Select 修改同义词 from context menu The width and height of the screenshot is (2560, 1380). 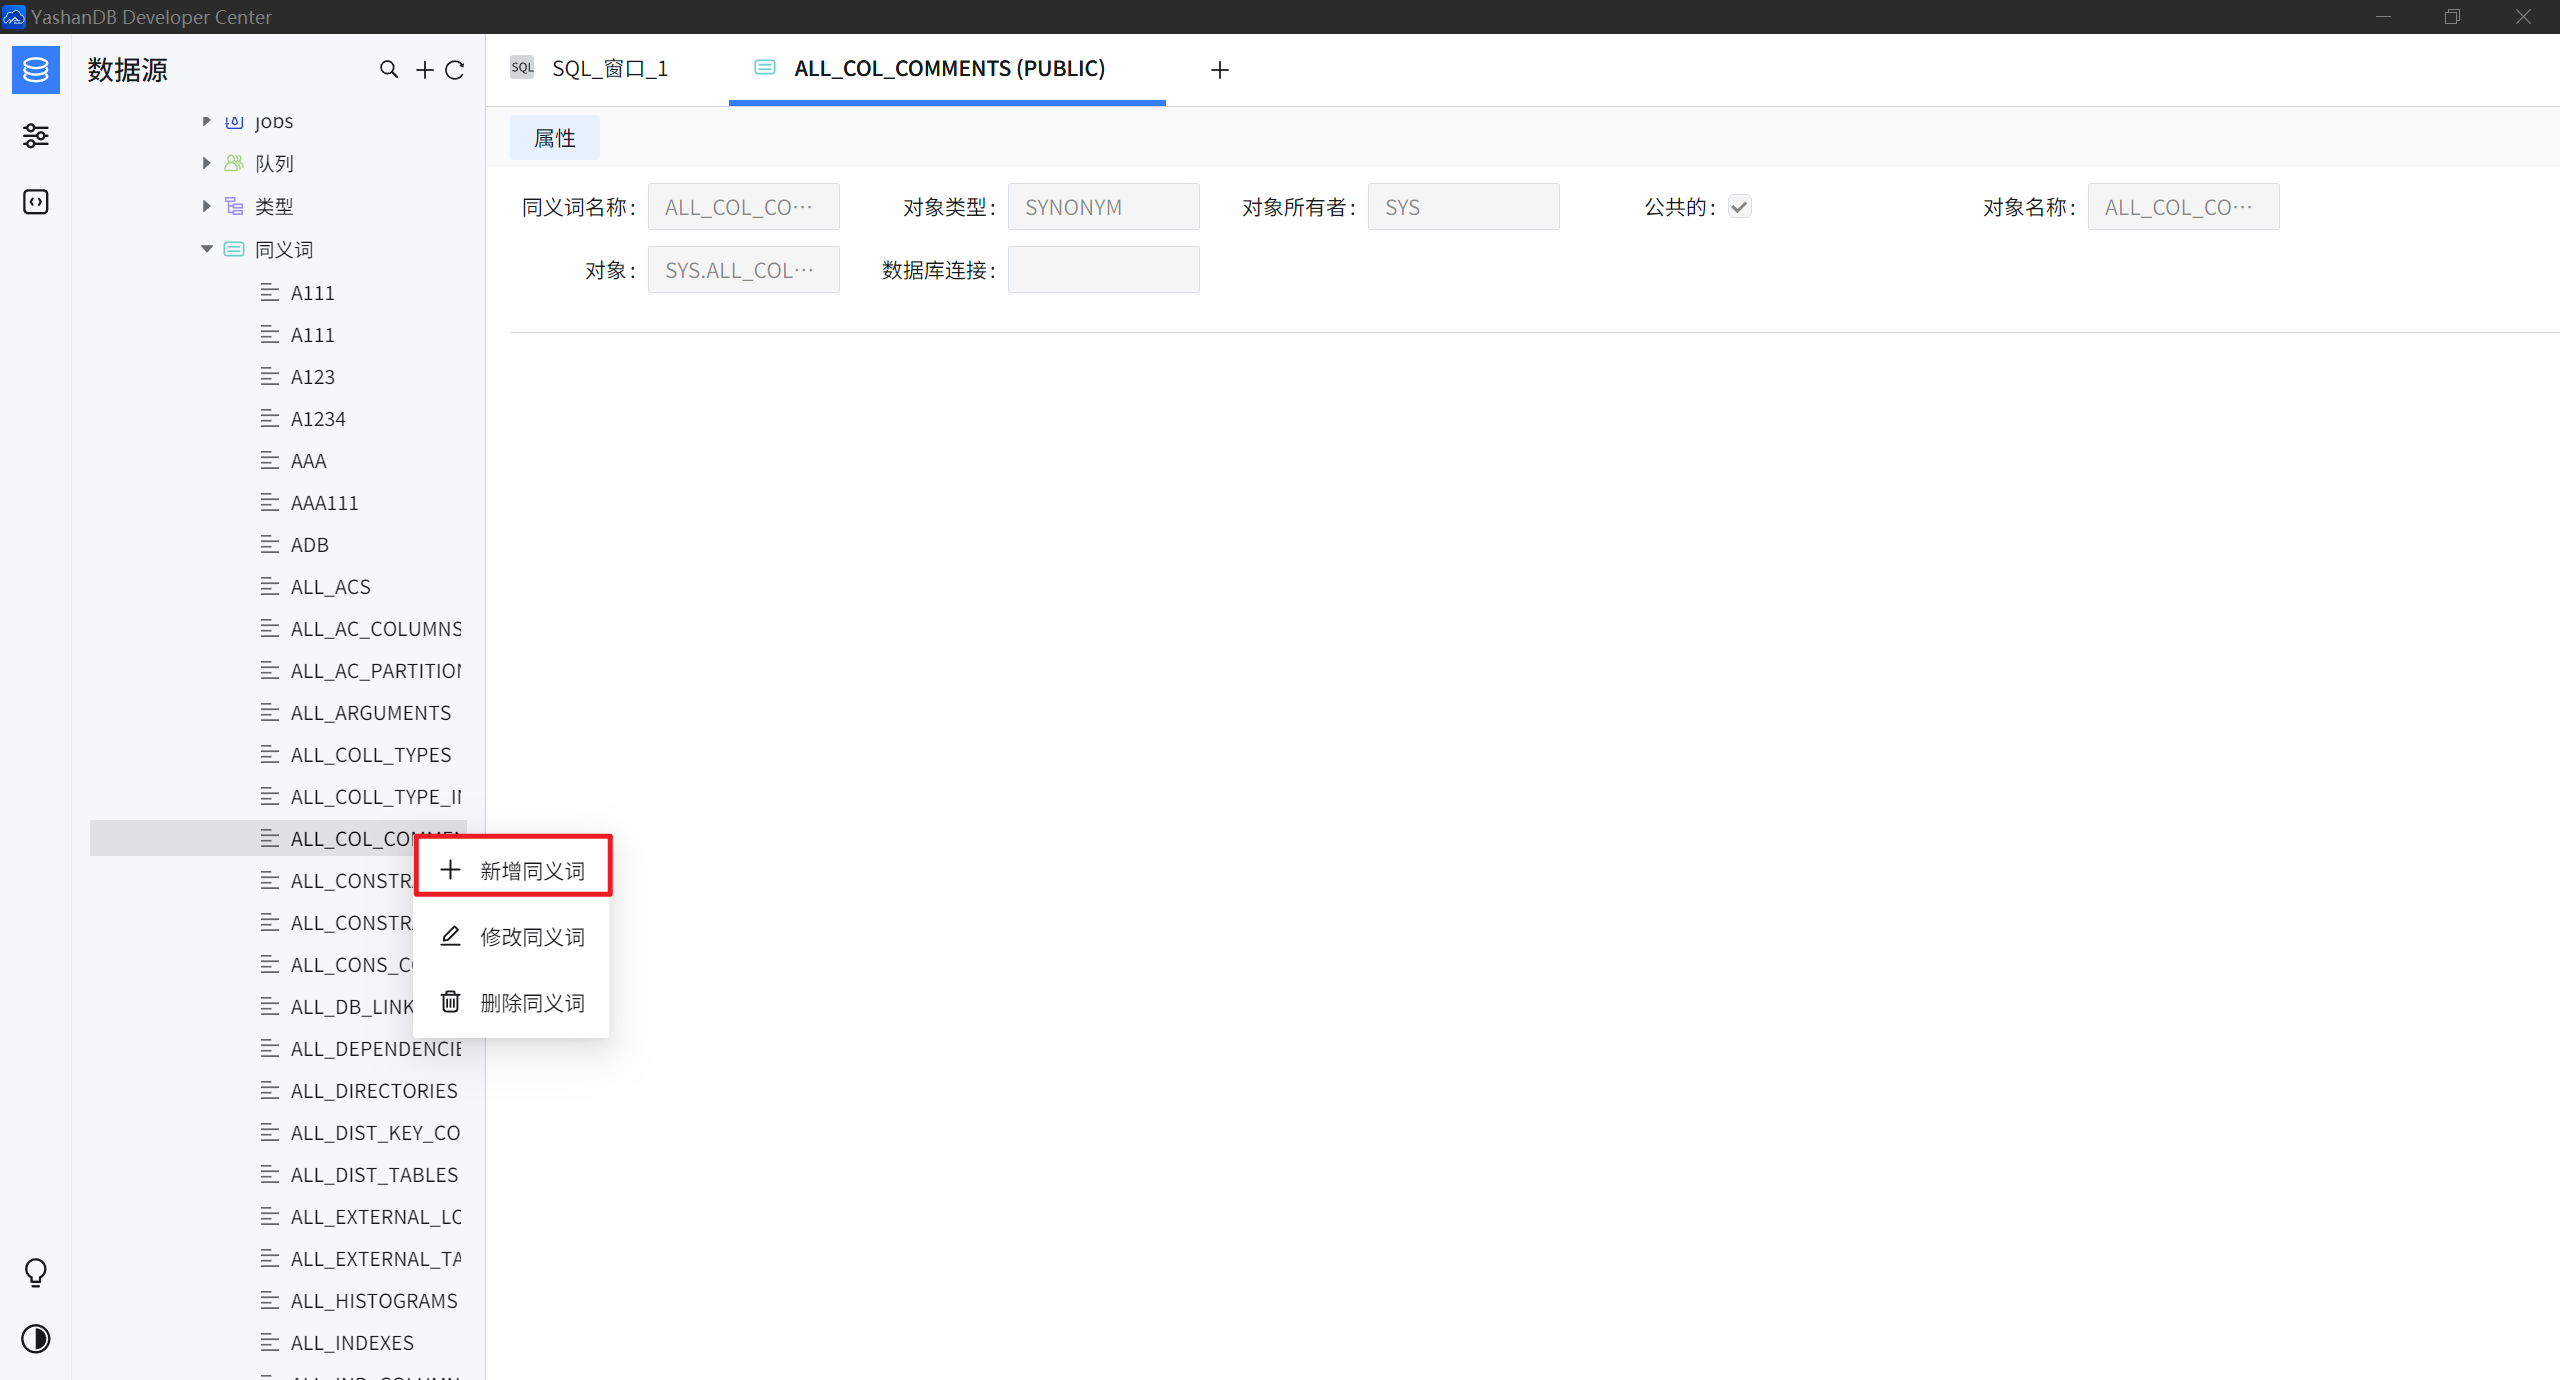[x=512, y=937]
